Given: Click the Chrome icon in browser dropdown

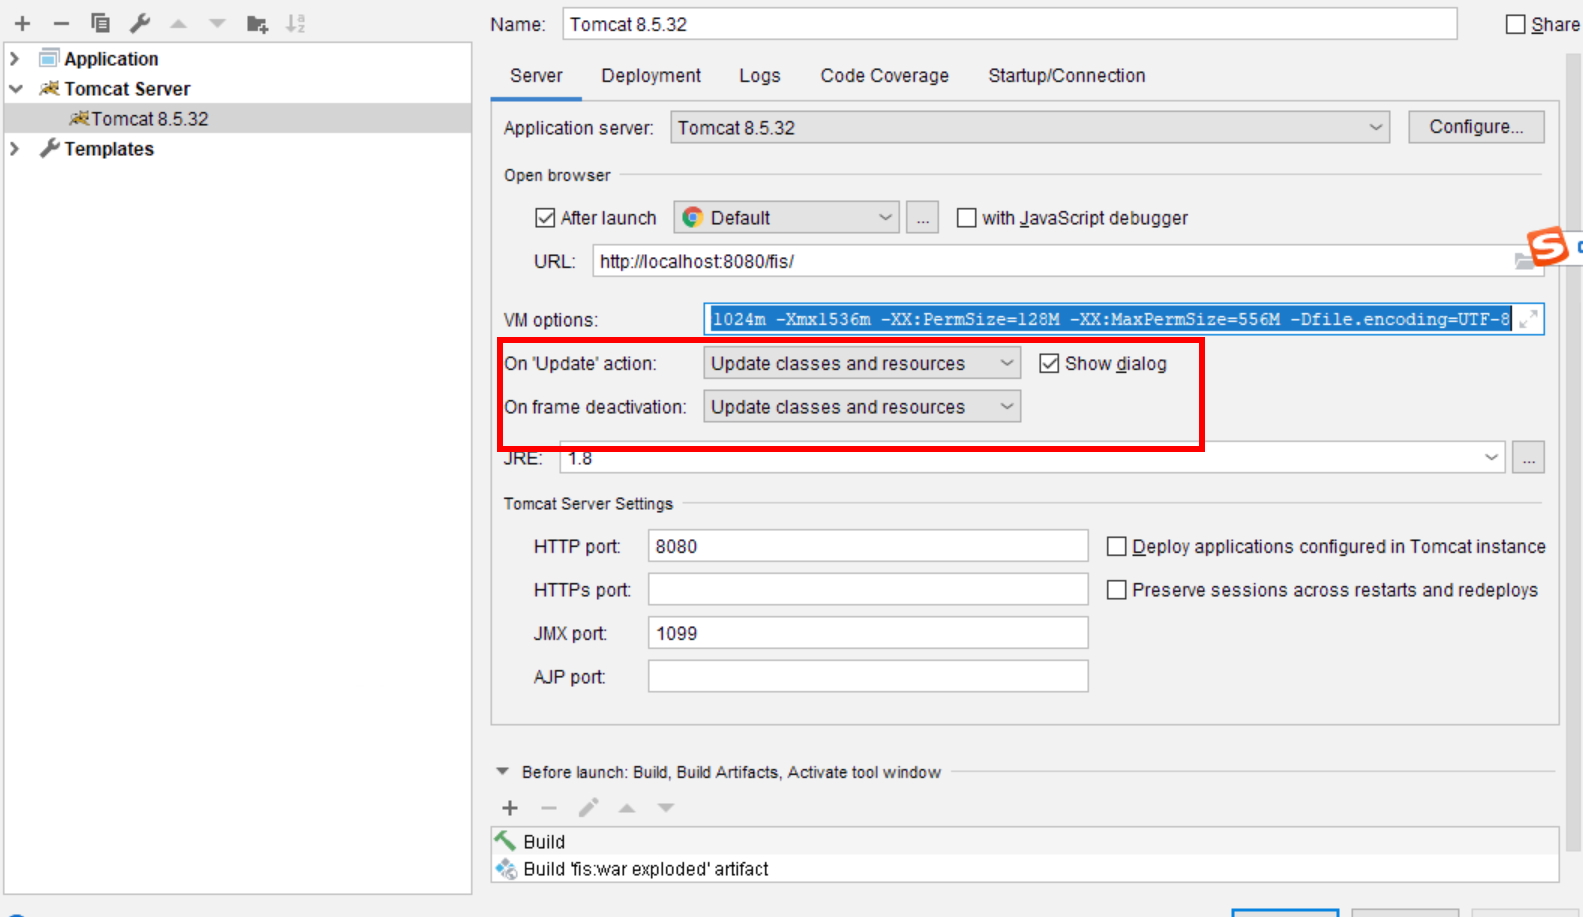Looking at the screenshot, I should tap(692, 218).
